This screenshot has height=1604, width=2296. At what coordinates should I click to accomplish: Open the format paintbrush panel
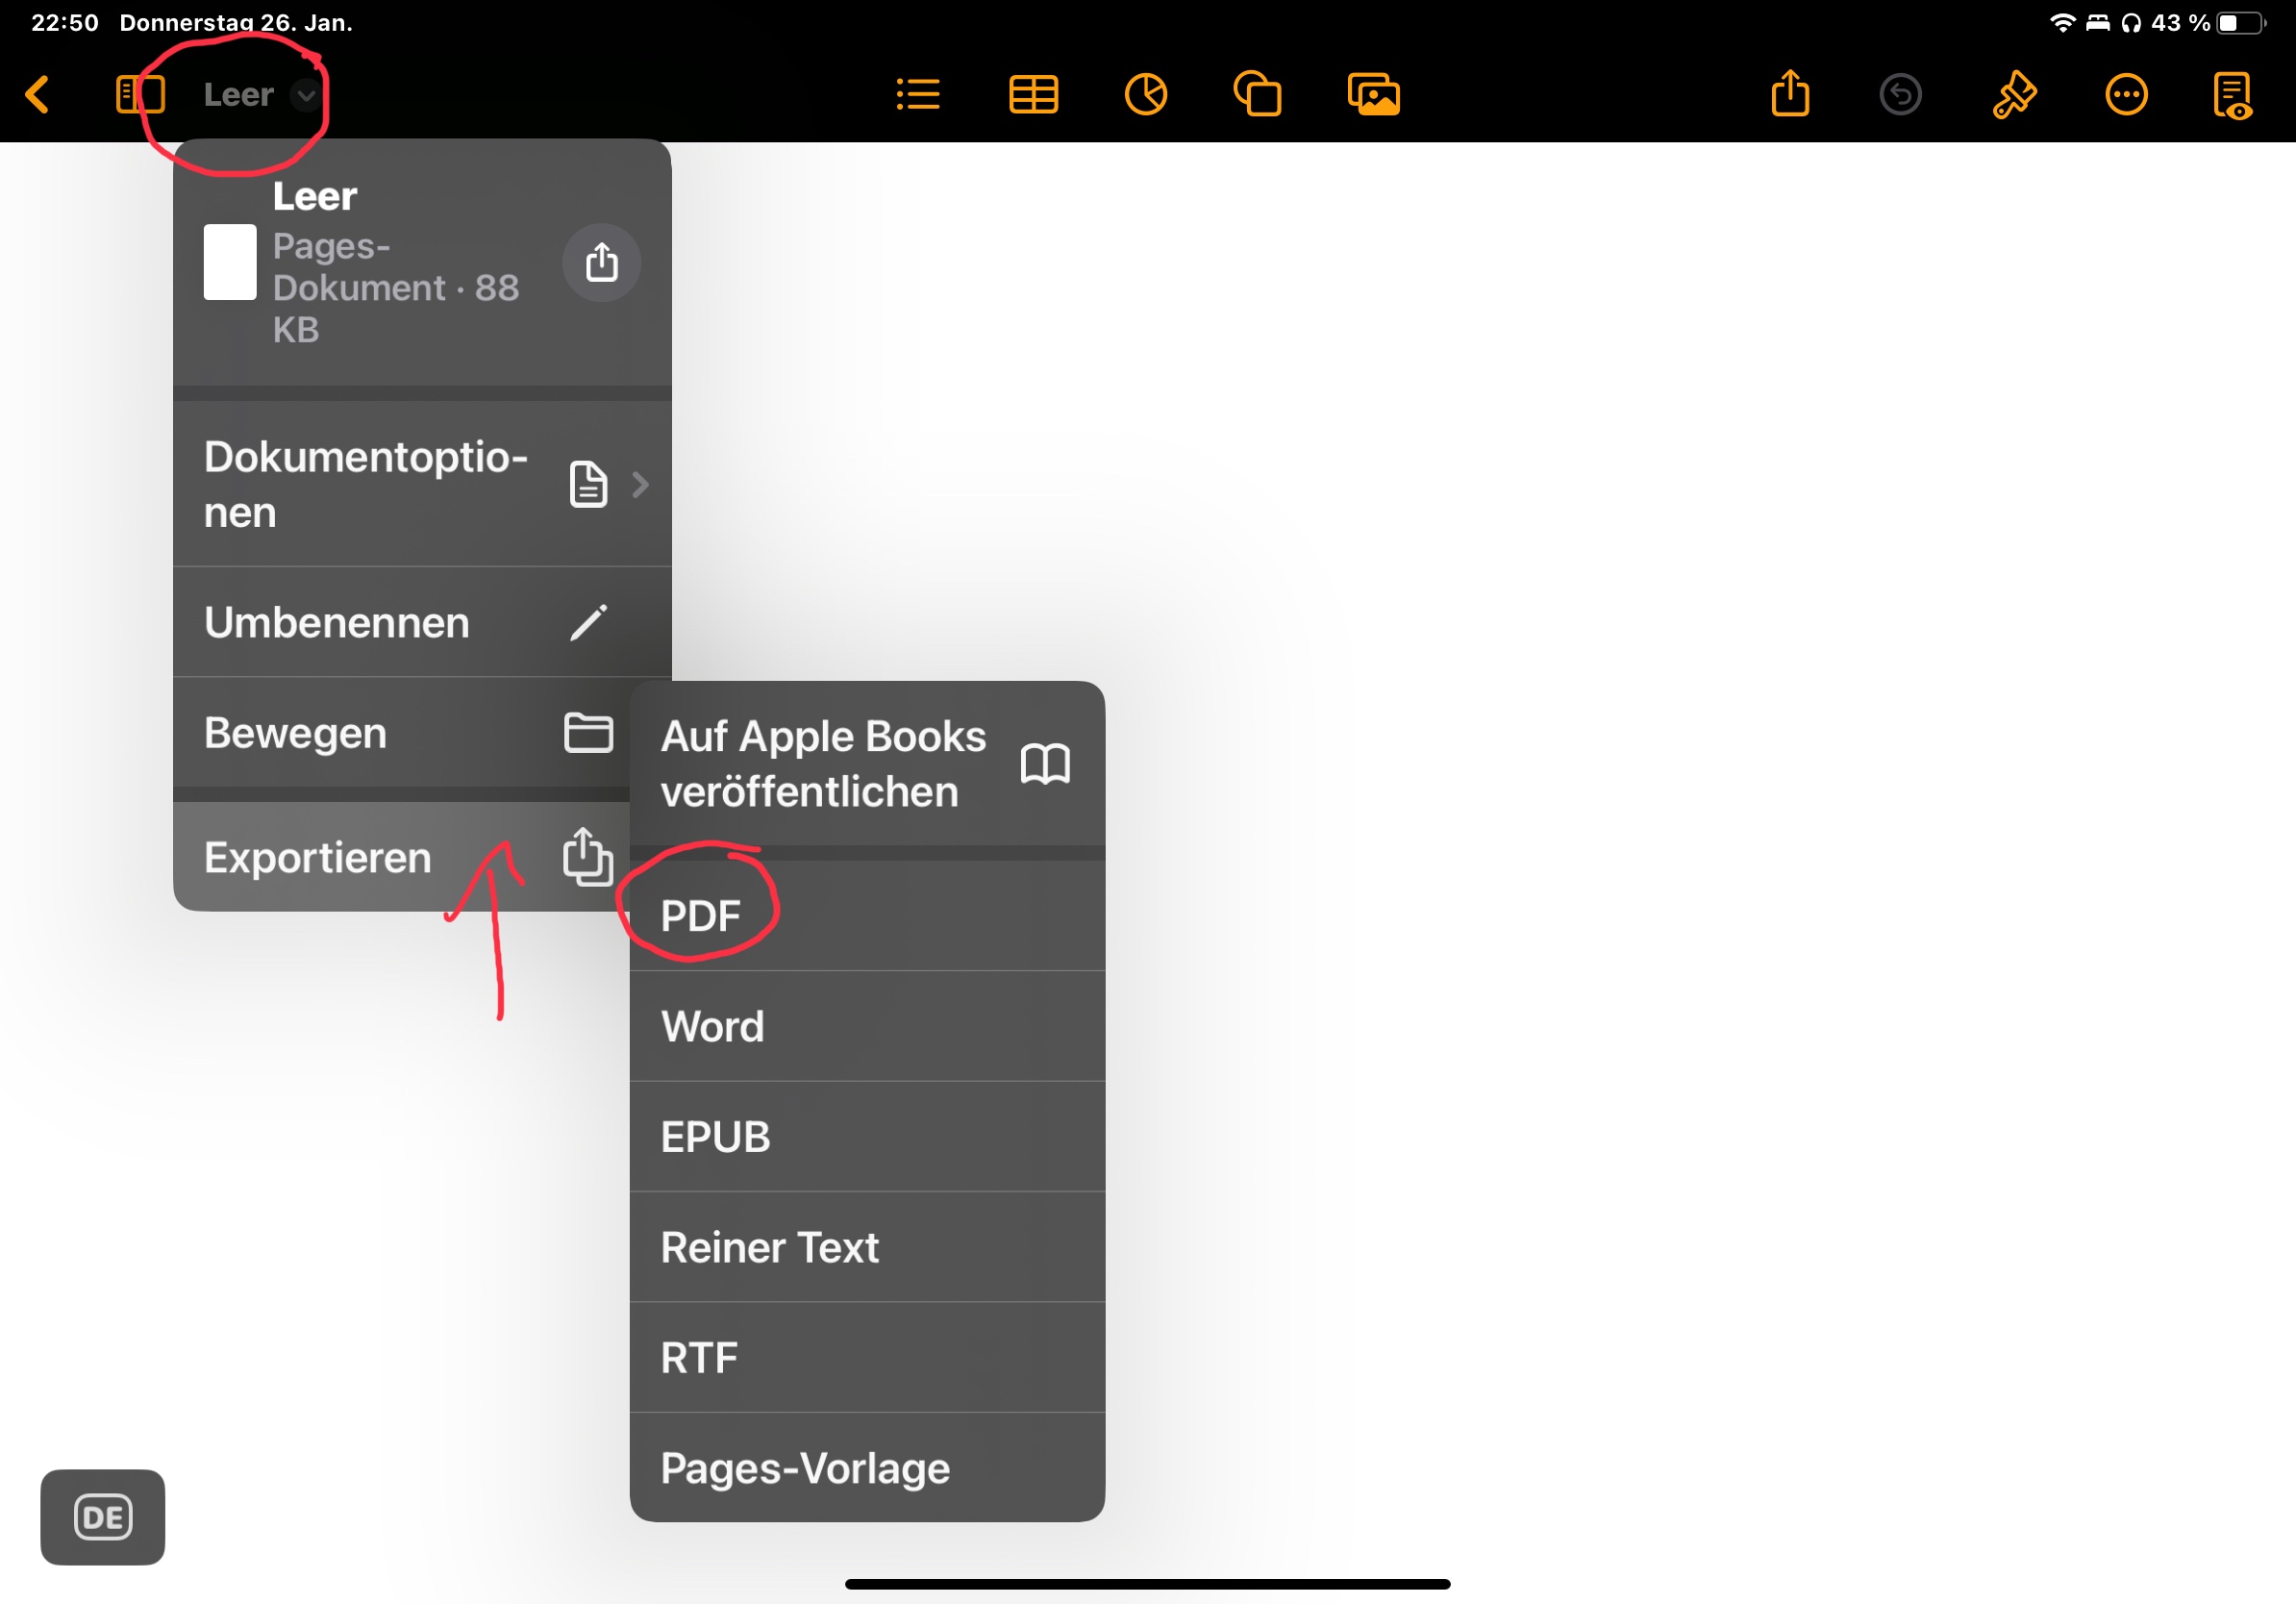(2013, 95)
